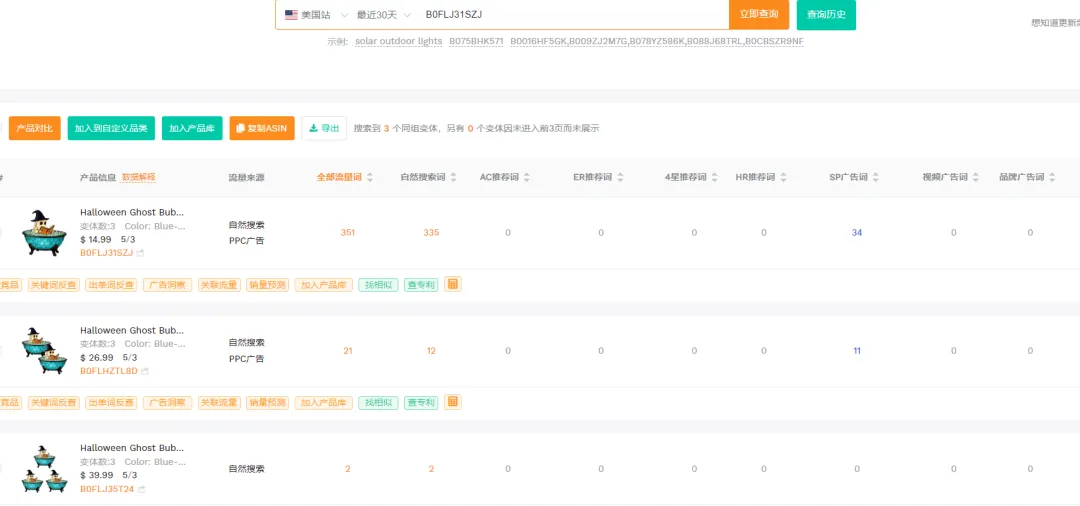The image size is (1080, 506).
Task: Sort by 视频广告词 column arrows
Action: 976,178
